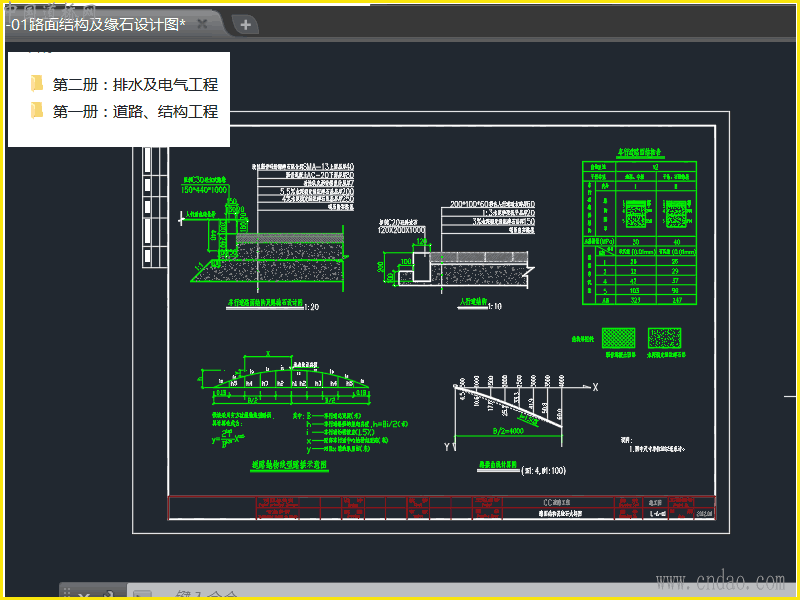Select the 1:10 scale label text

pos(495,306)
